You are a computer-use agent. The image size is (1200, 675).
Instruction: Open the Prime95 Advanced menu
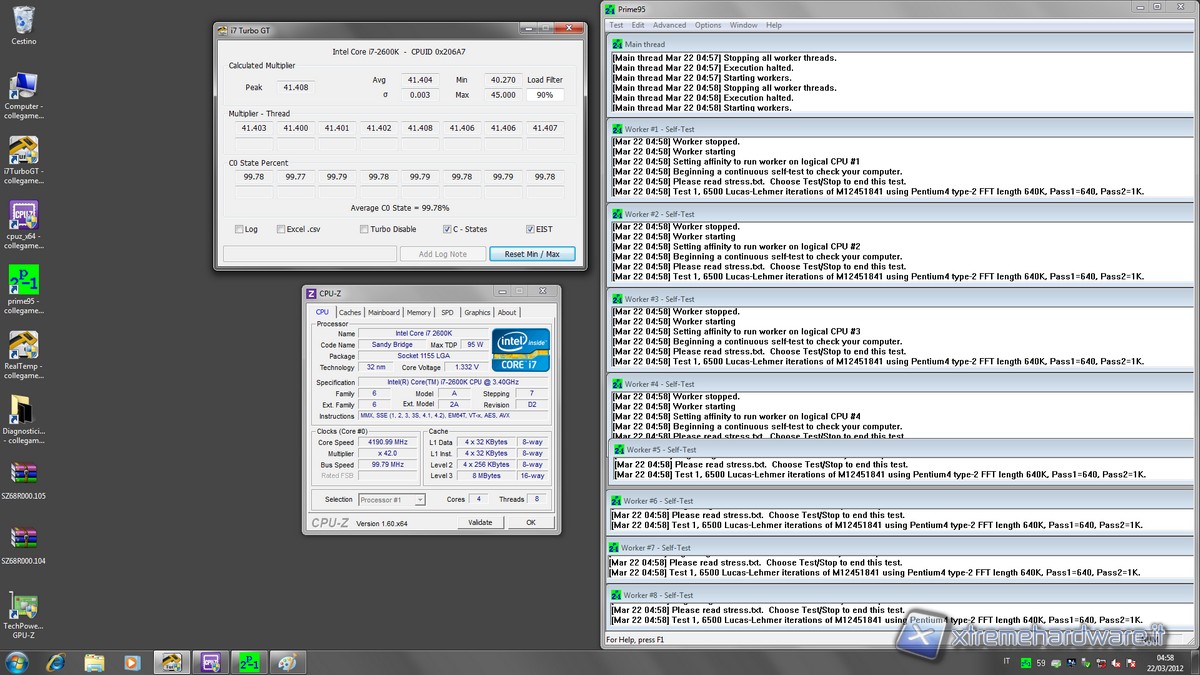pos(669,25)
